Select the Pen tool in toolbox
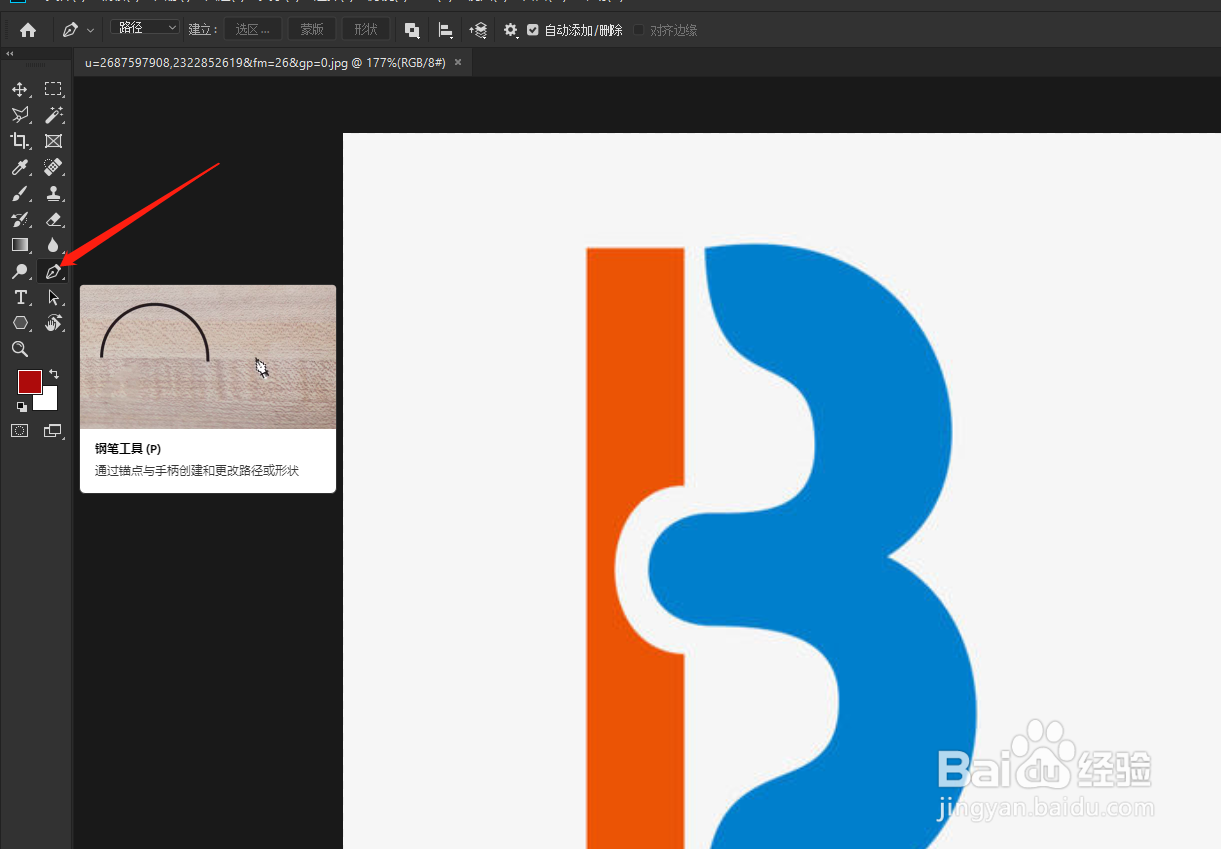Screen dimensions: 1221x849 click(53, 272)
